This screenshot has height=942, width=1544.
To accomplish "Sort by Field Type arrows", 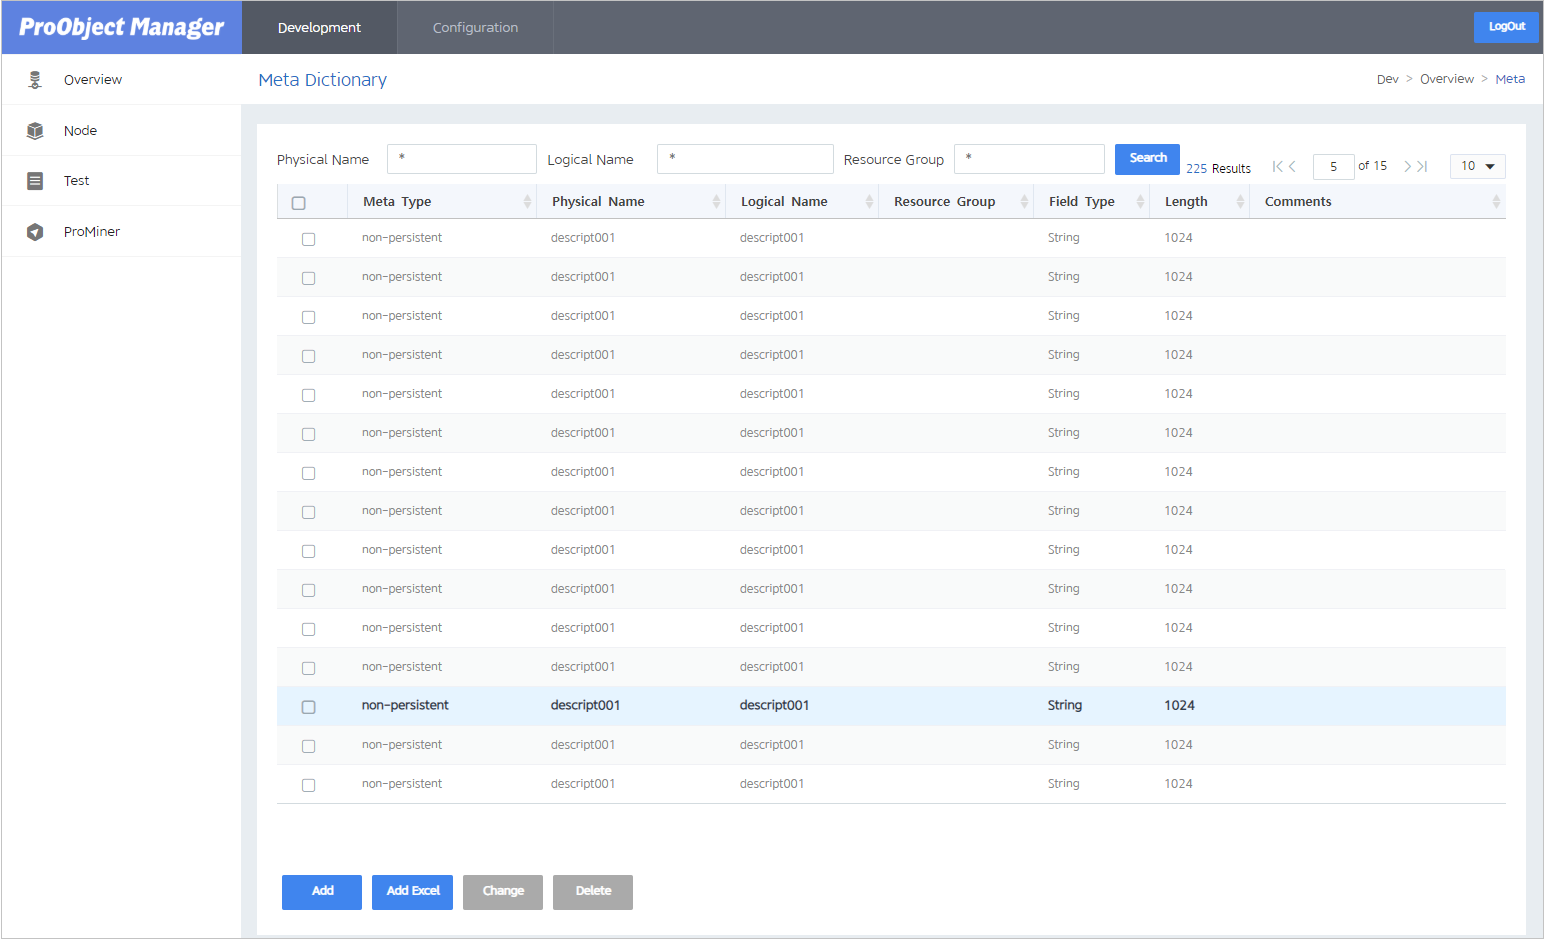I will coord(1140,202).
